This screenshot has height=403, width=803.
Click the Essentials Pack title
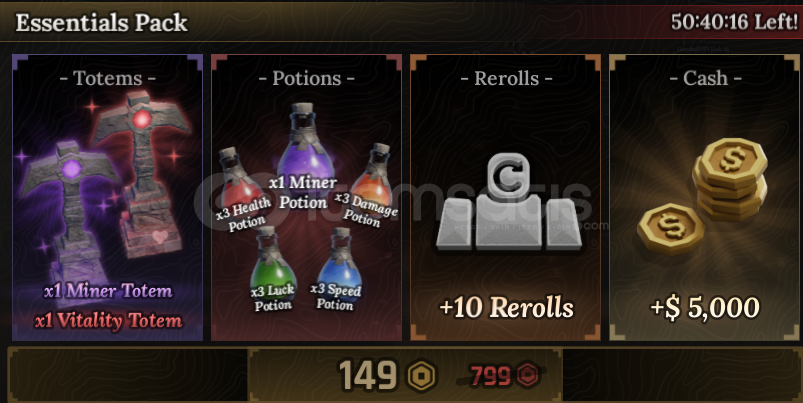pyautogui.click(x=101, y=23)
